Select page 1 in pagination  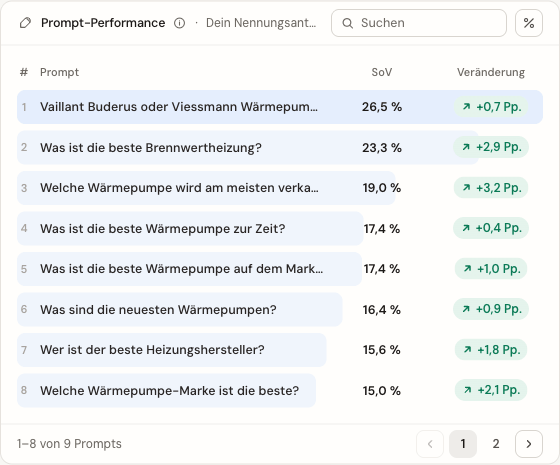[463, 444]
